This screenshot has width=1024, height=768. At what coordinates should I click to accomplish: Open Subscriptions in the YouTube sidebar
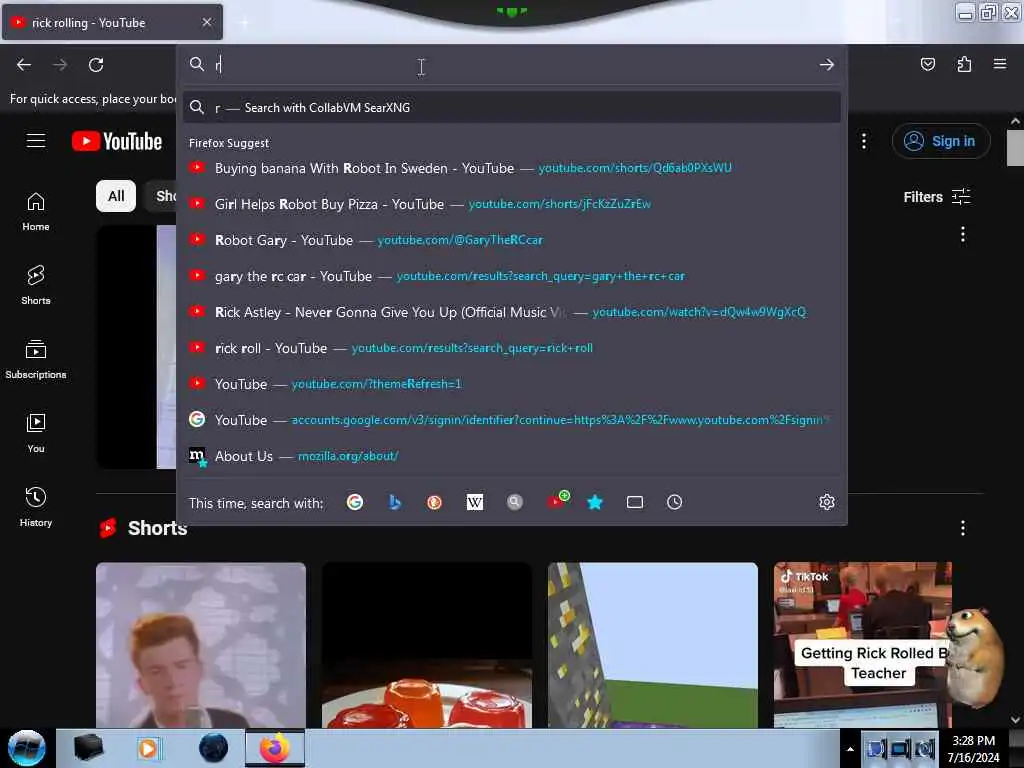(x=36, y=359)
